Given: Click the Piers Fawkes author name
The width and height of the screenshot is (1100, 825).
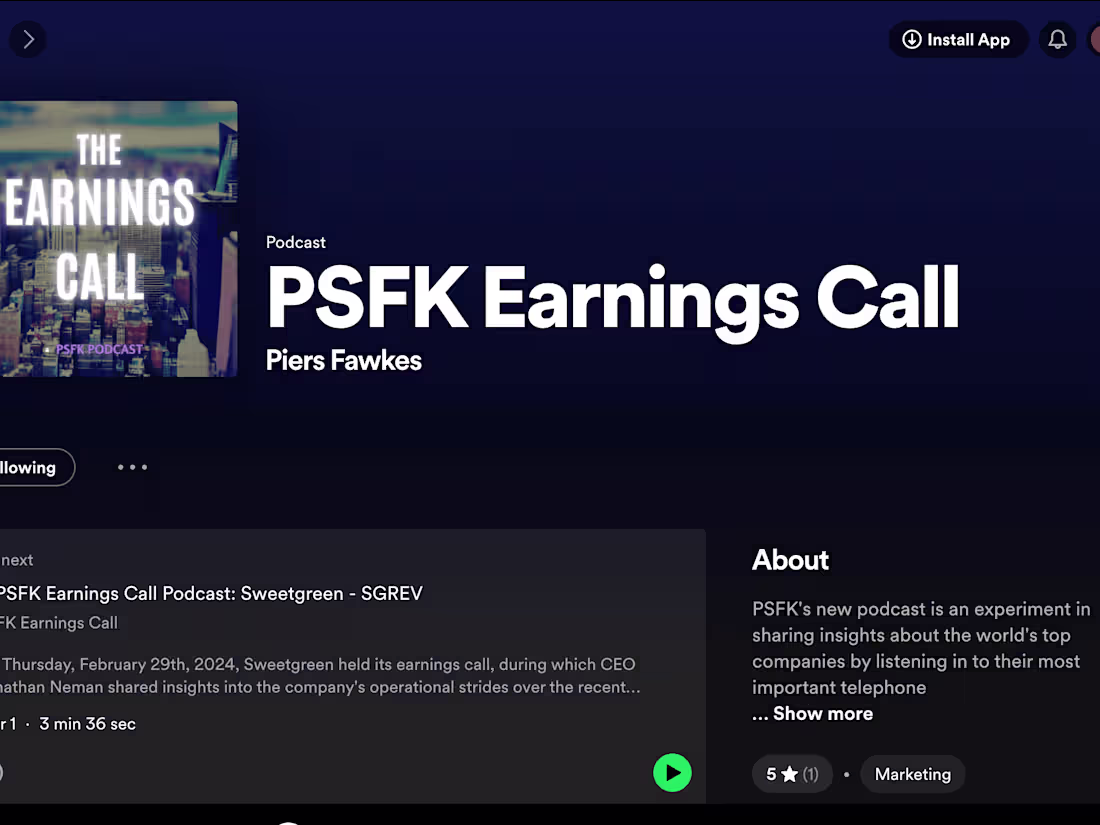Looking at the screenshot, I should point(344,361).
